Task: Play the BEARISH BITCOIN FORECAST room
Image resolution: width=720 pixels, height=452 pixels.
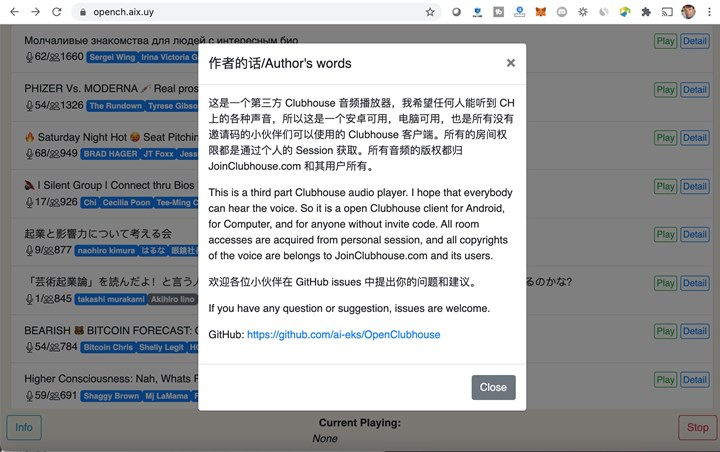Action: click(x=665, y=331)
